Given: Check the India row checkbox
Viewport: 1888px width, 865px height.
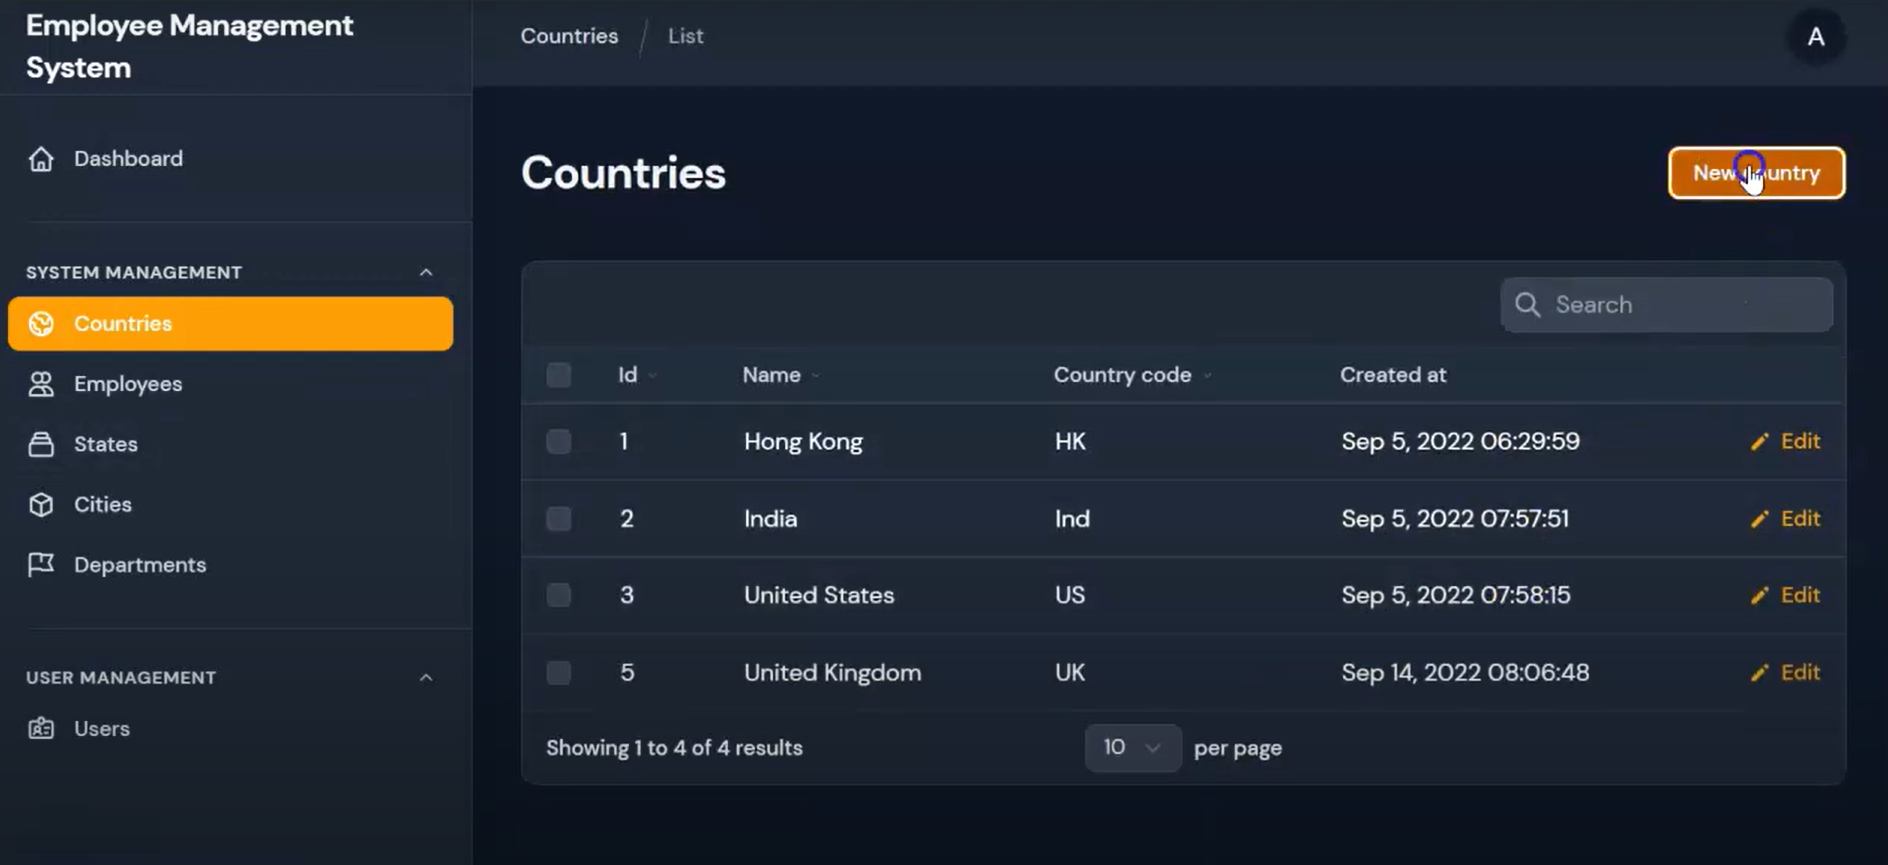Looking at the screenshot, I should [x=559, y=519].
